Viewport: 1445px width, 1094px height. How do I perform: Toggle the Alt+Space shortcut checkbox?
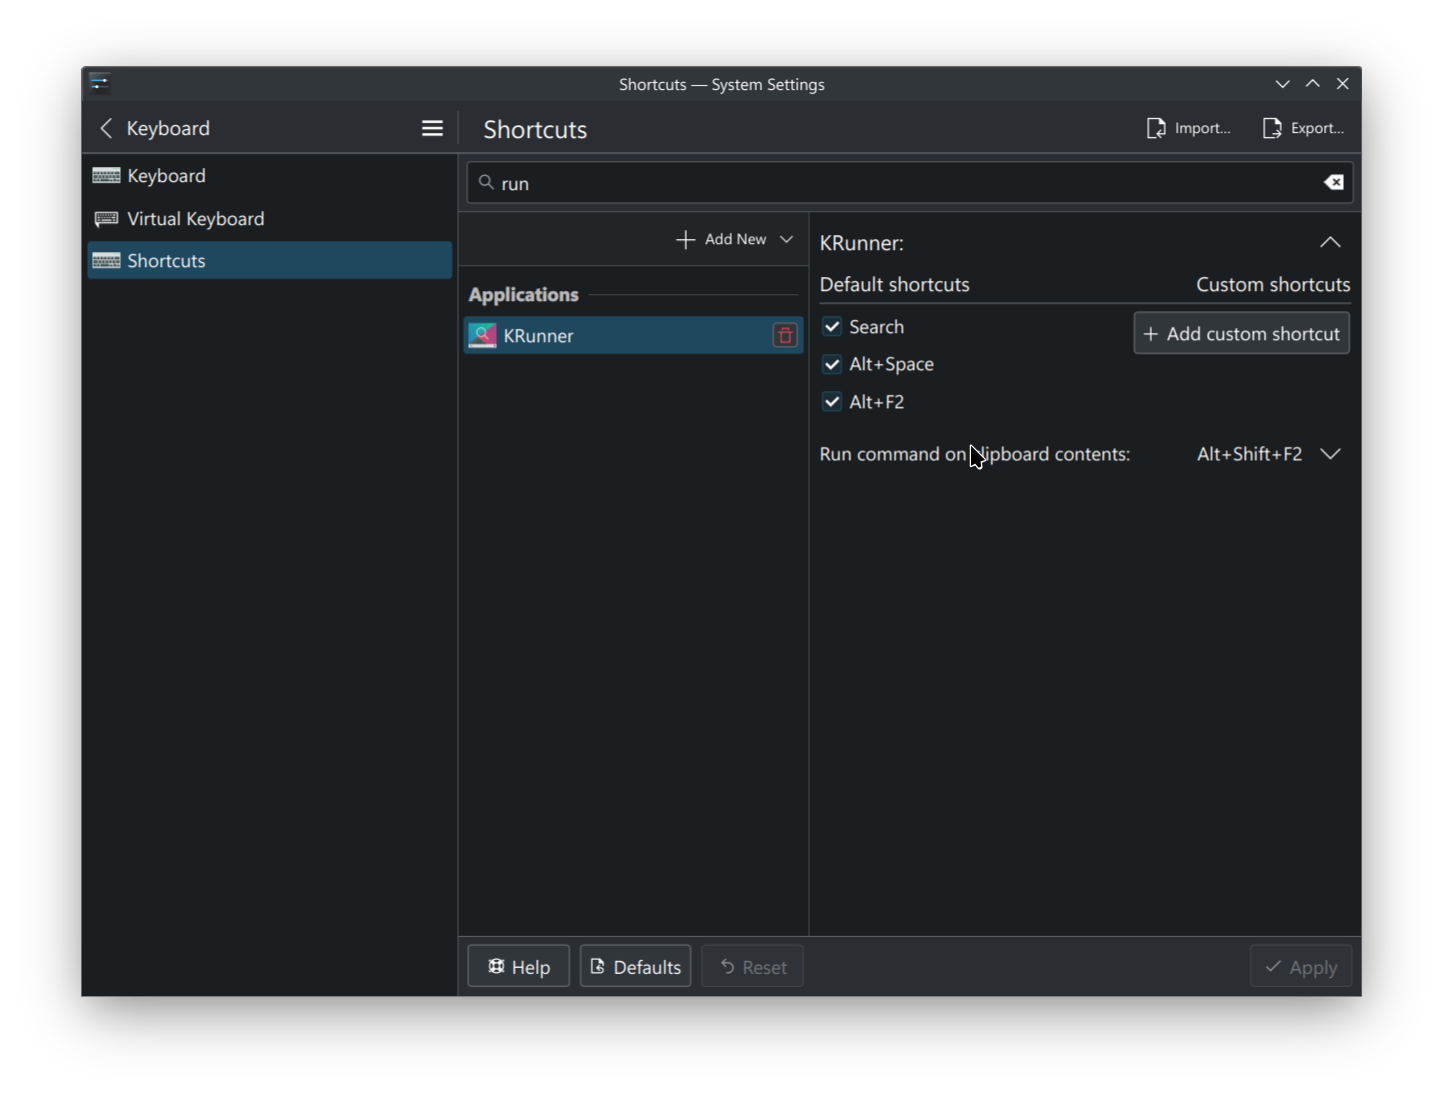pyautogui.click(x=832, y=364)
